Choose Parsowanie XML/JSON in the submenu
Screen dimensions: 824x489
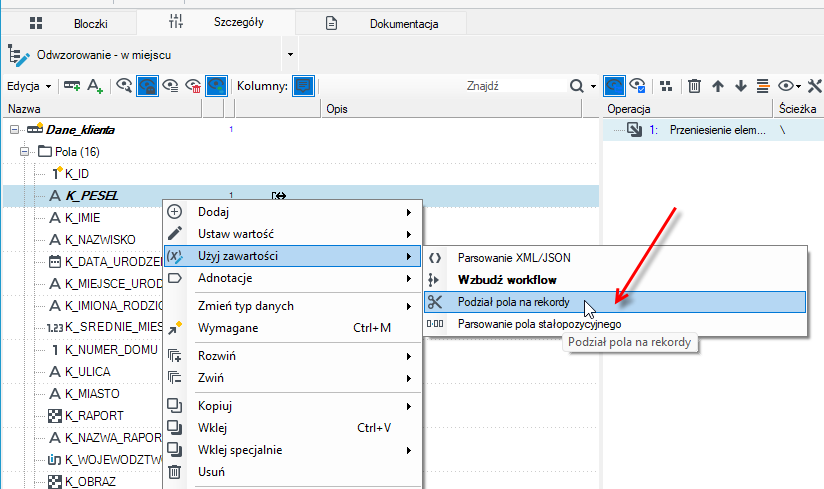615,258
